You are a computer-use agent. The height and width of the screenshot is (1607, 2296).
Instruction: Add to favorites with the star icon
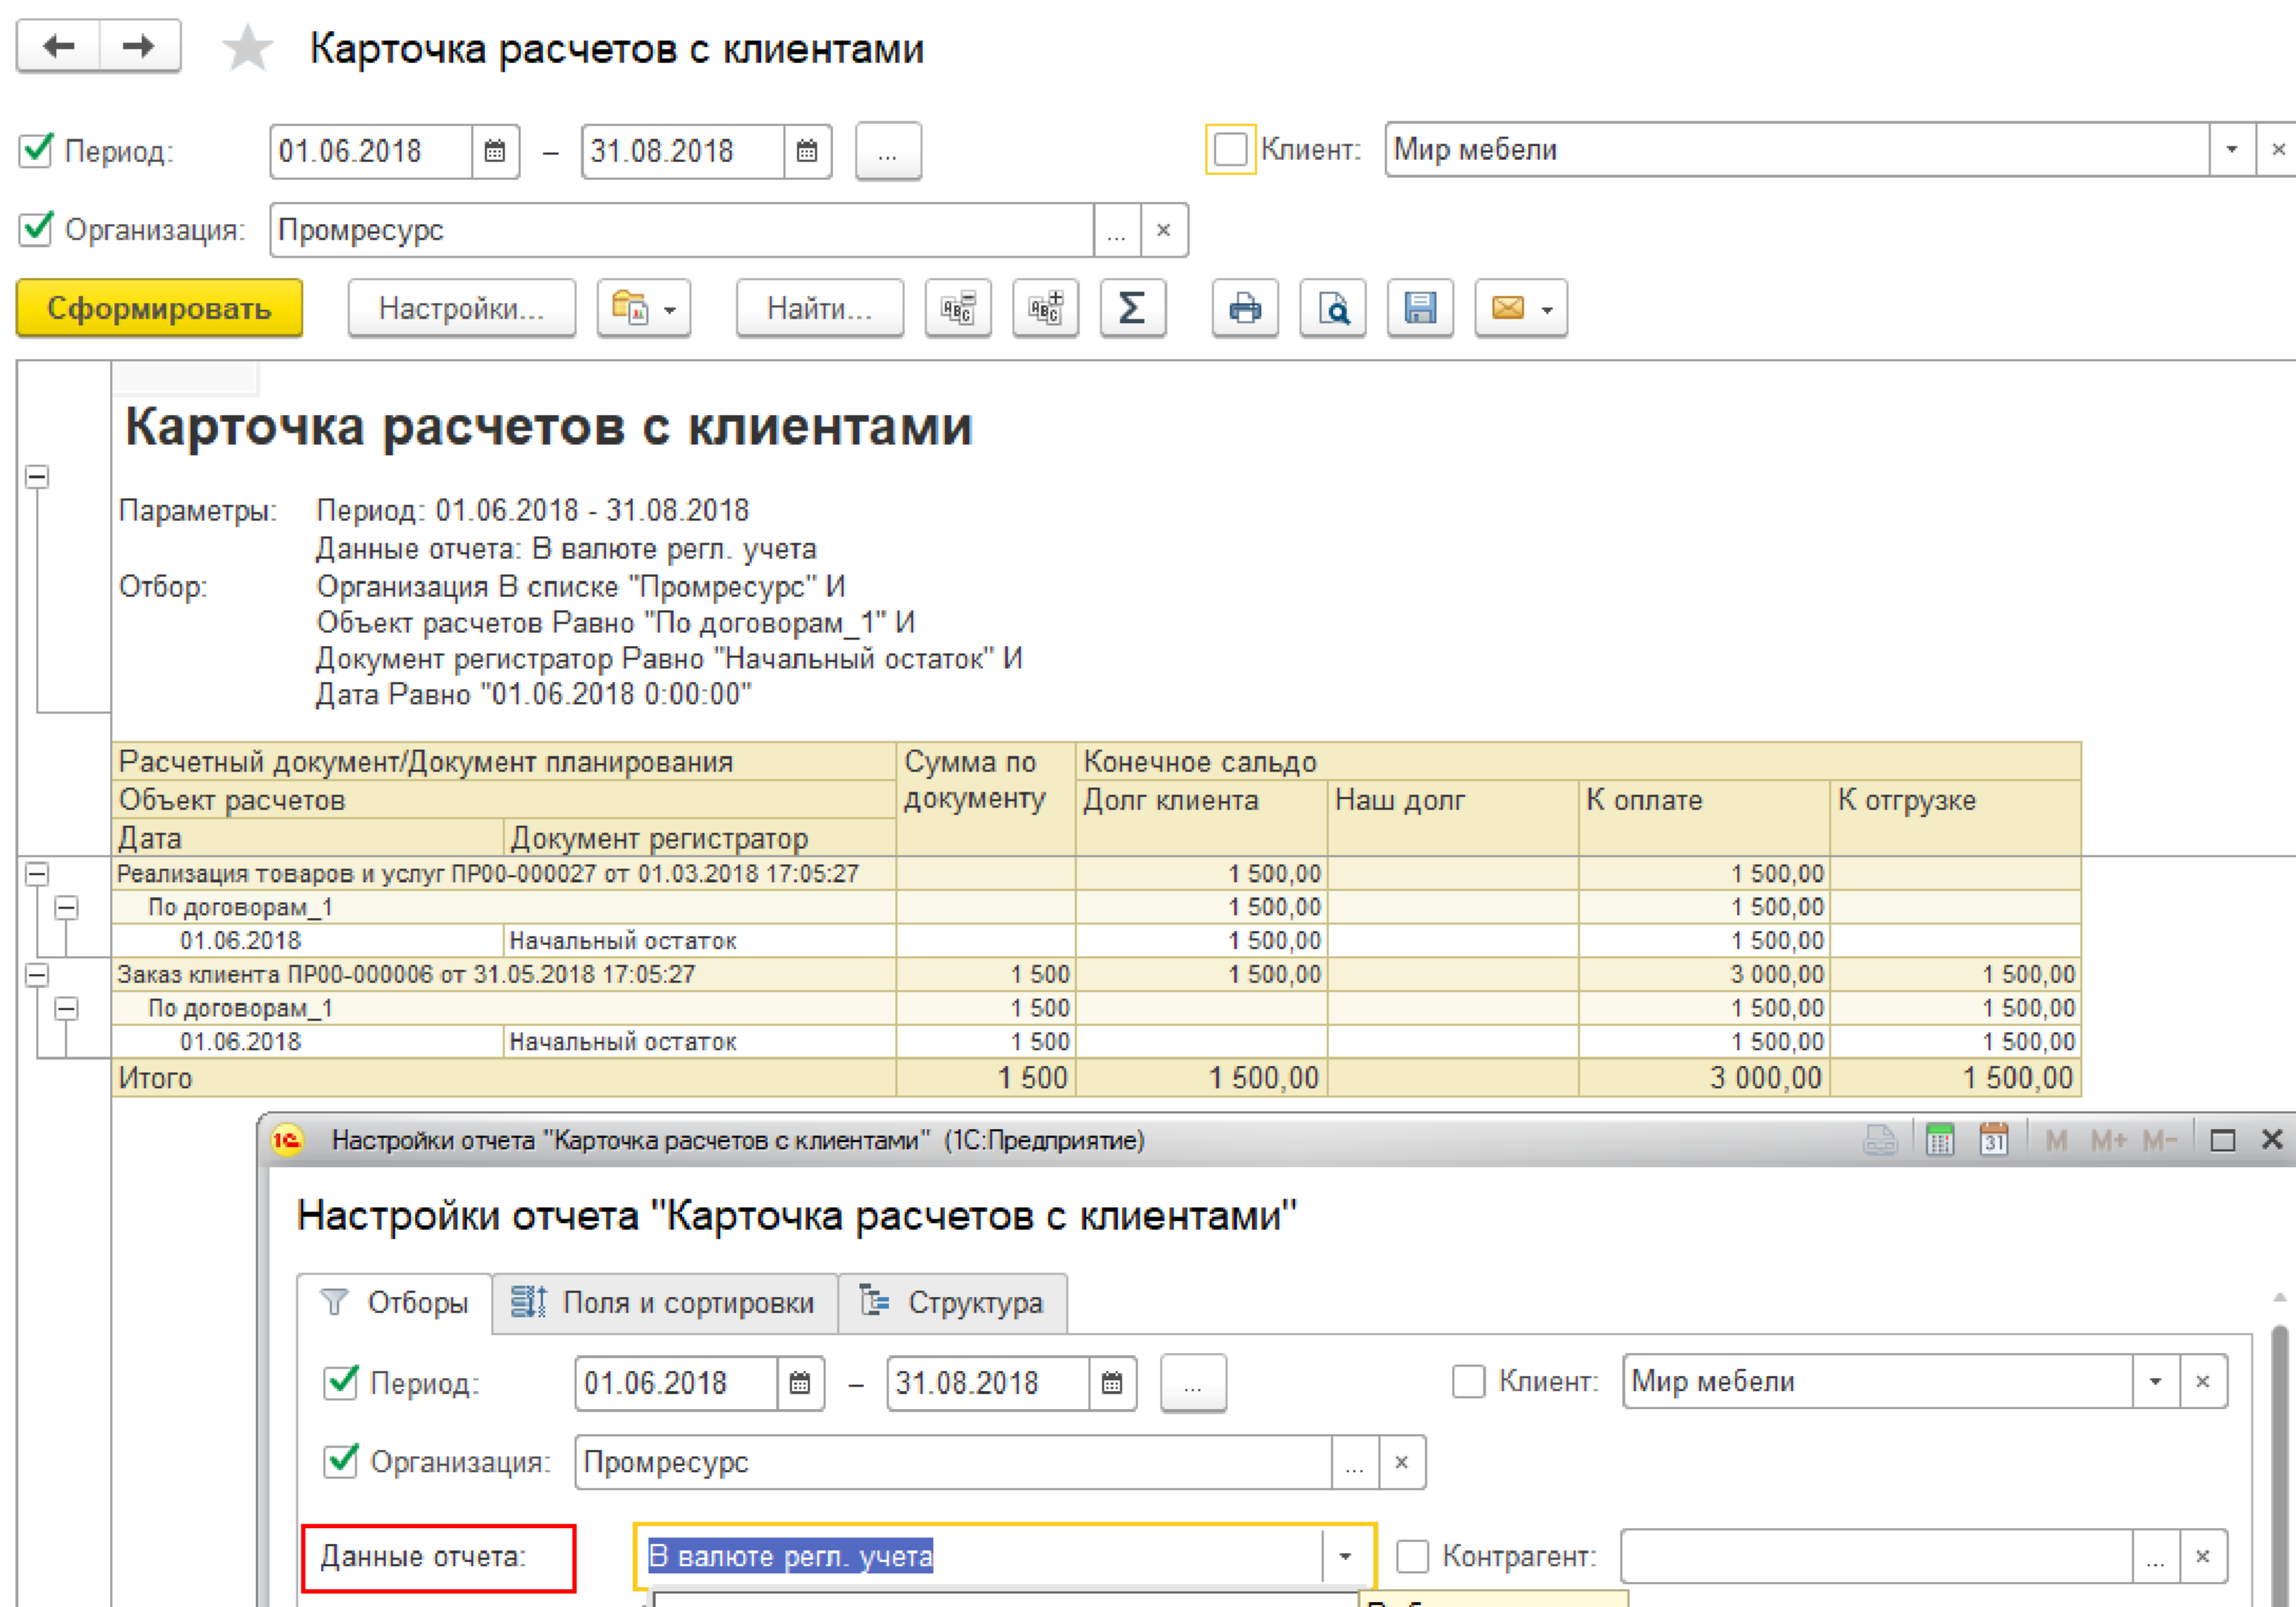(x=247, y=49)
